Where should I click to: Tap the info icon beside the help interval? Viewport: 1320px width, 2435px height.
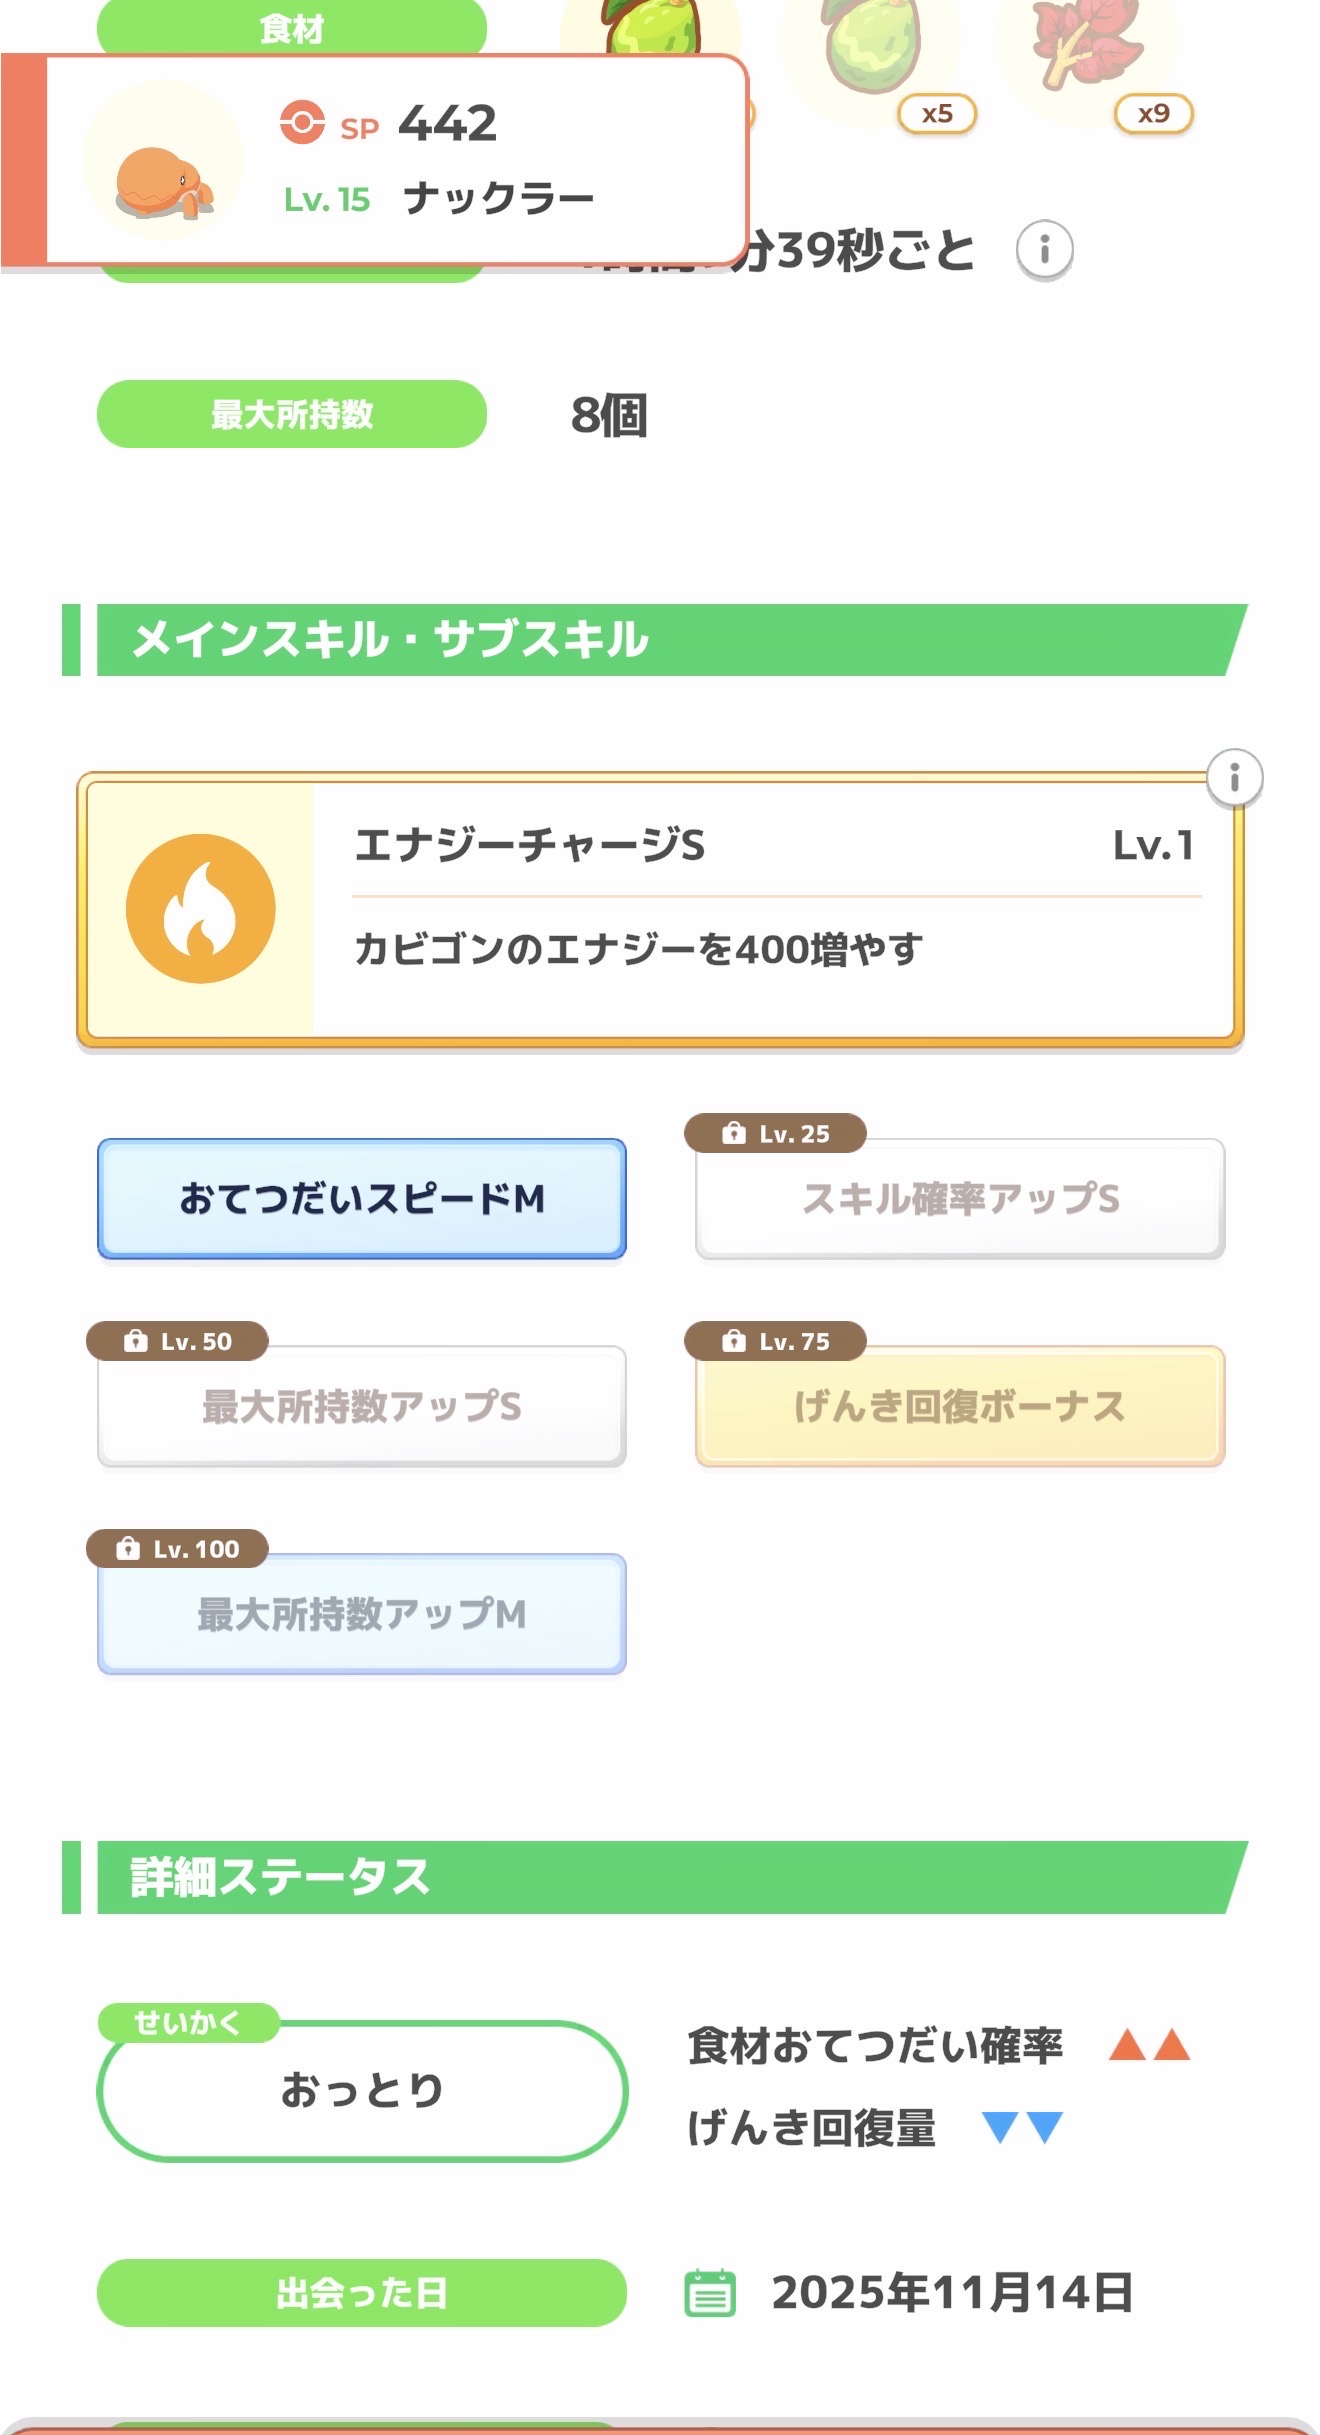pyautogui.click(x=1044, y=249)
